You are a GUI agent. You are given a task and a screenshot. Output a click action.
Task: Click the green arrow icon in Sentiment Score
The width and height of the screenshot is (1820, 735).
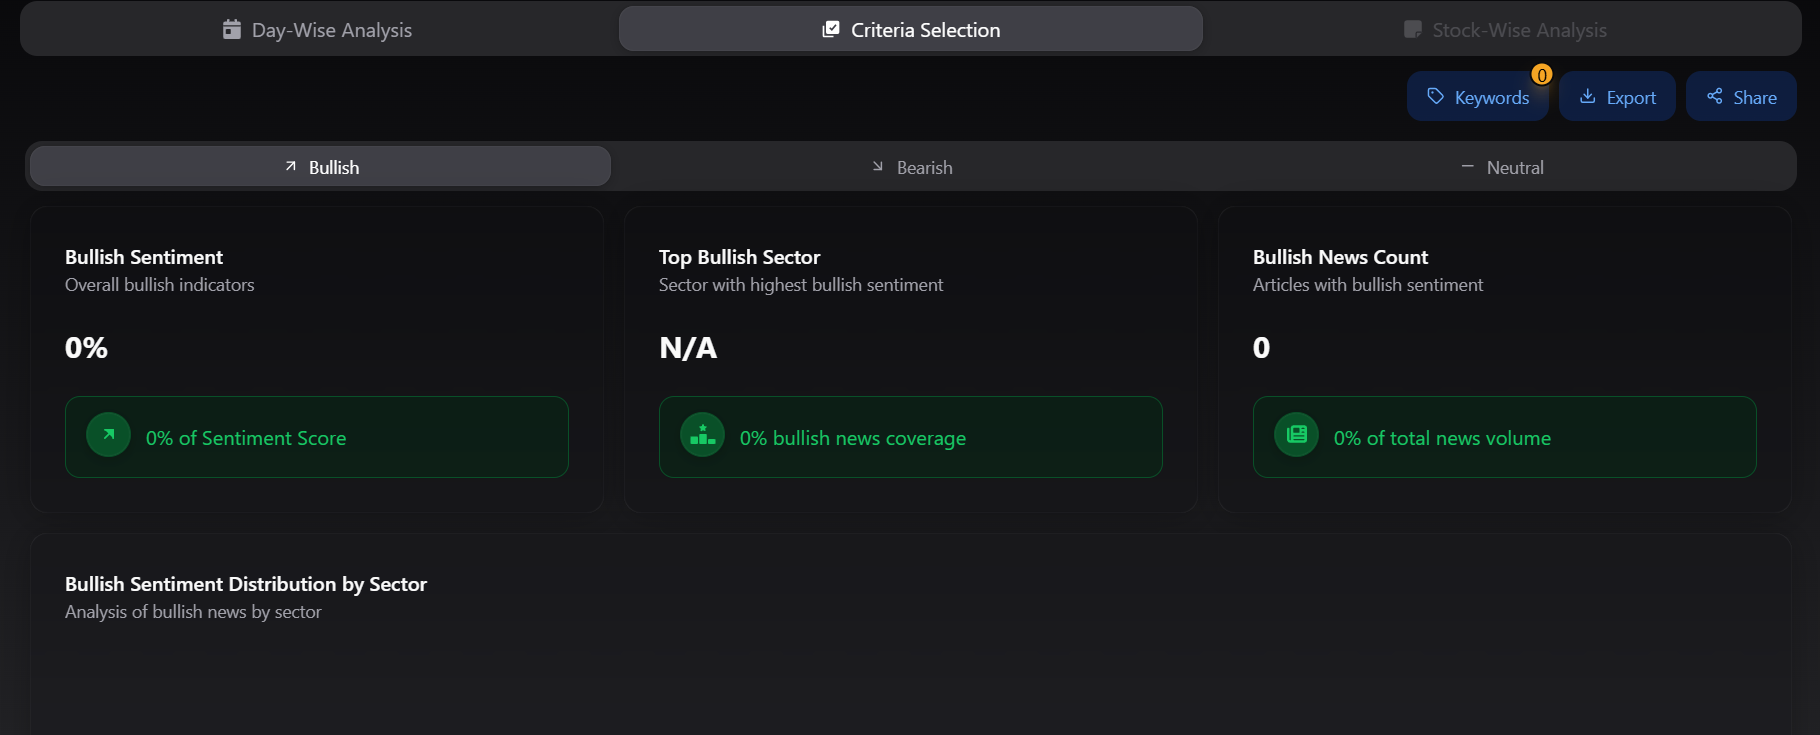108,435
